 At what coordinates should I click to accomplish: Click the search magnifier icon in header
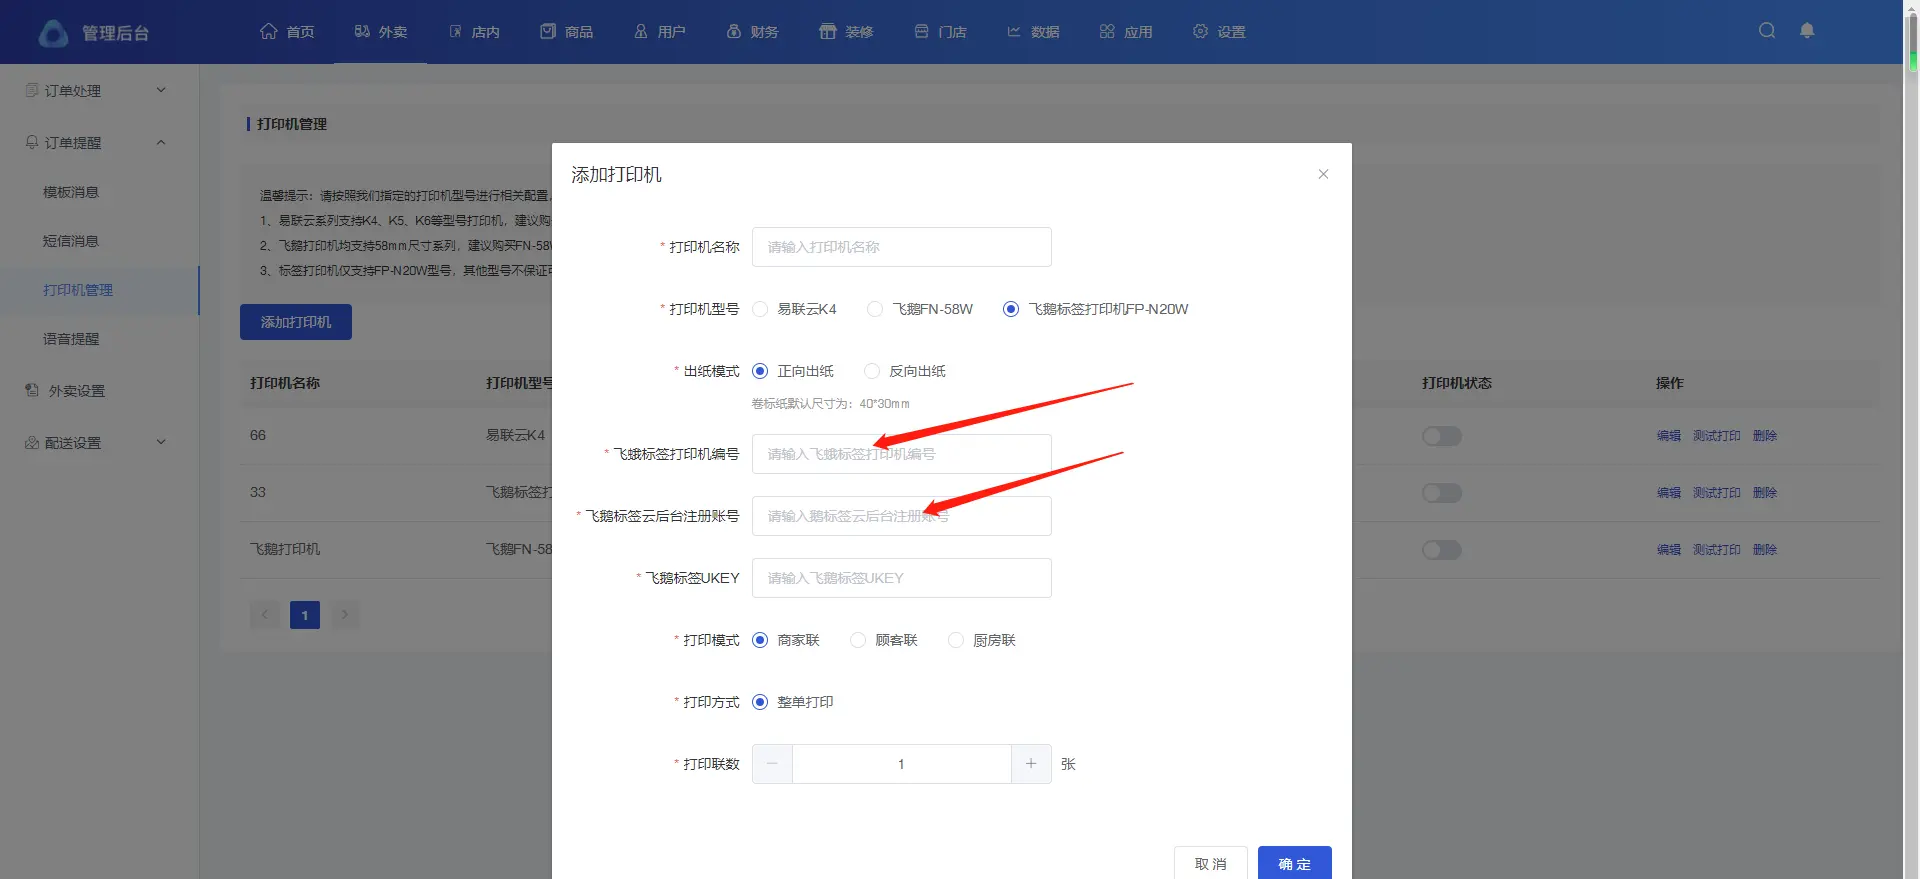coord(1767,31)
